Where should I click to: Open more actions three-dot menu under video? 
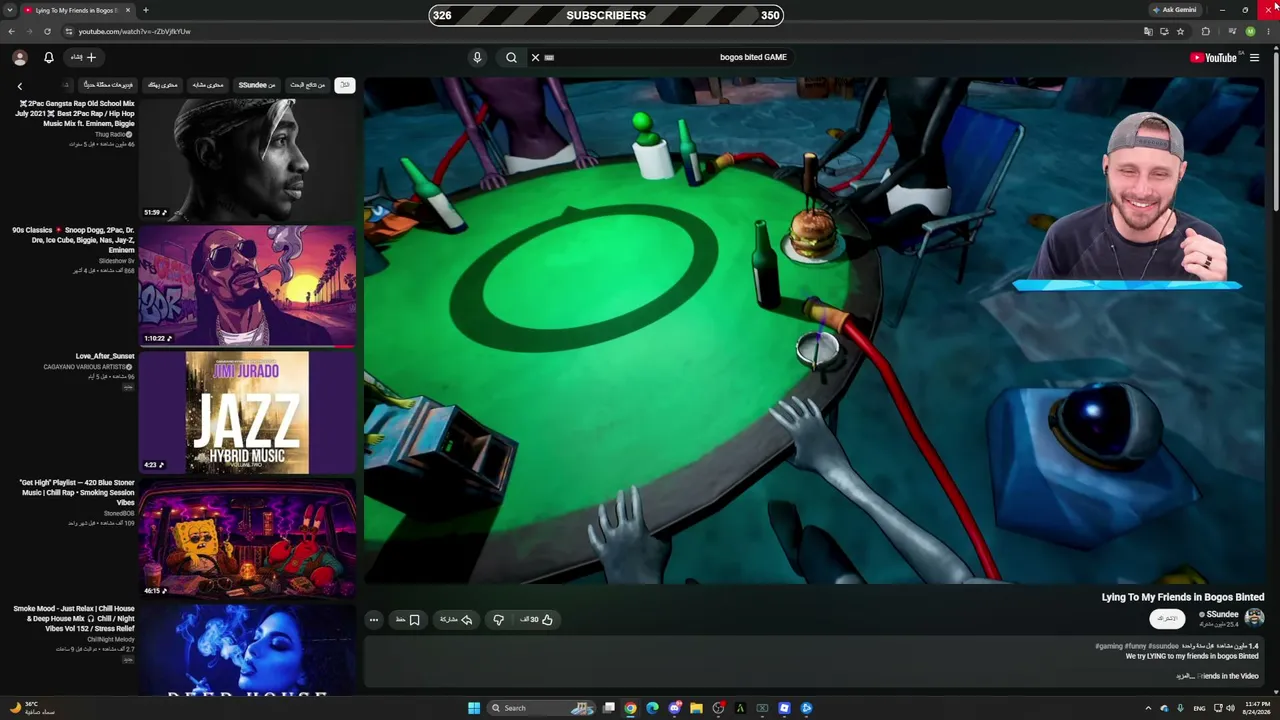[374, 620]
